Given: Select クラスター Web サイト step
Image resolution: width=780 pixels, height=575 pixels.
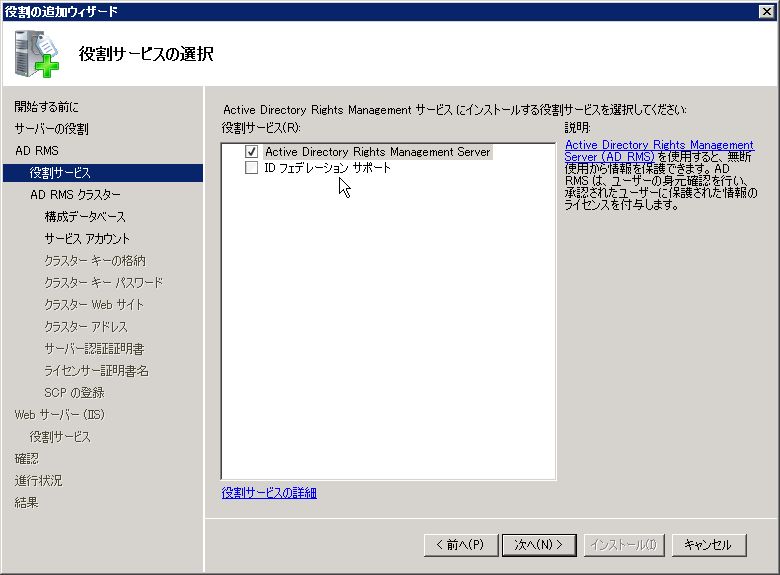Looking at the screenshot, I should [x=94, y=304].
